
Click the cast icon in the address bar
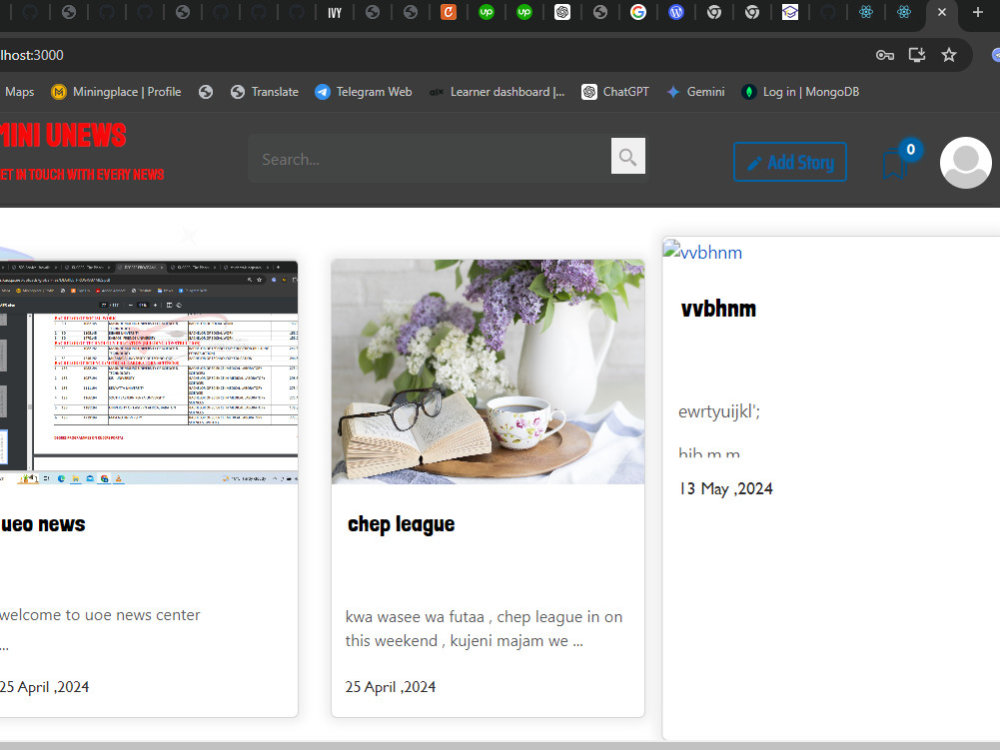(916, 56)
